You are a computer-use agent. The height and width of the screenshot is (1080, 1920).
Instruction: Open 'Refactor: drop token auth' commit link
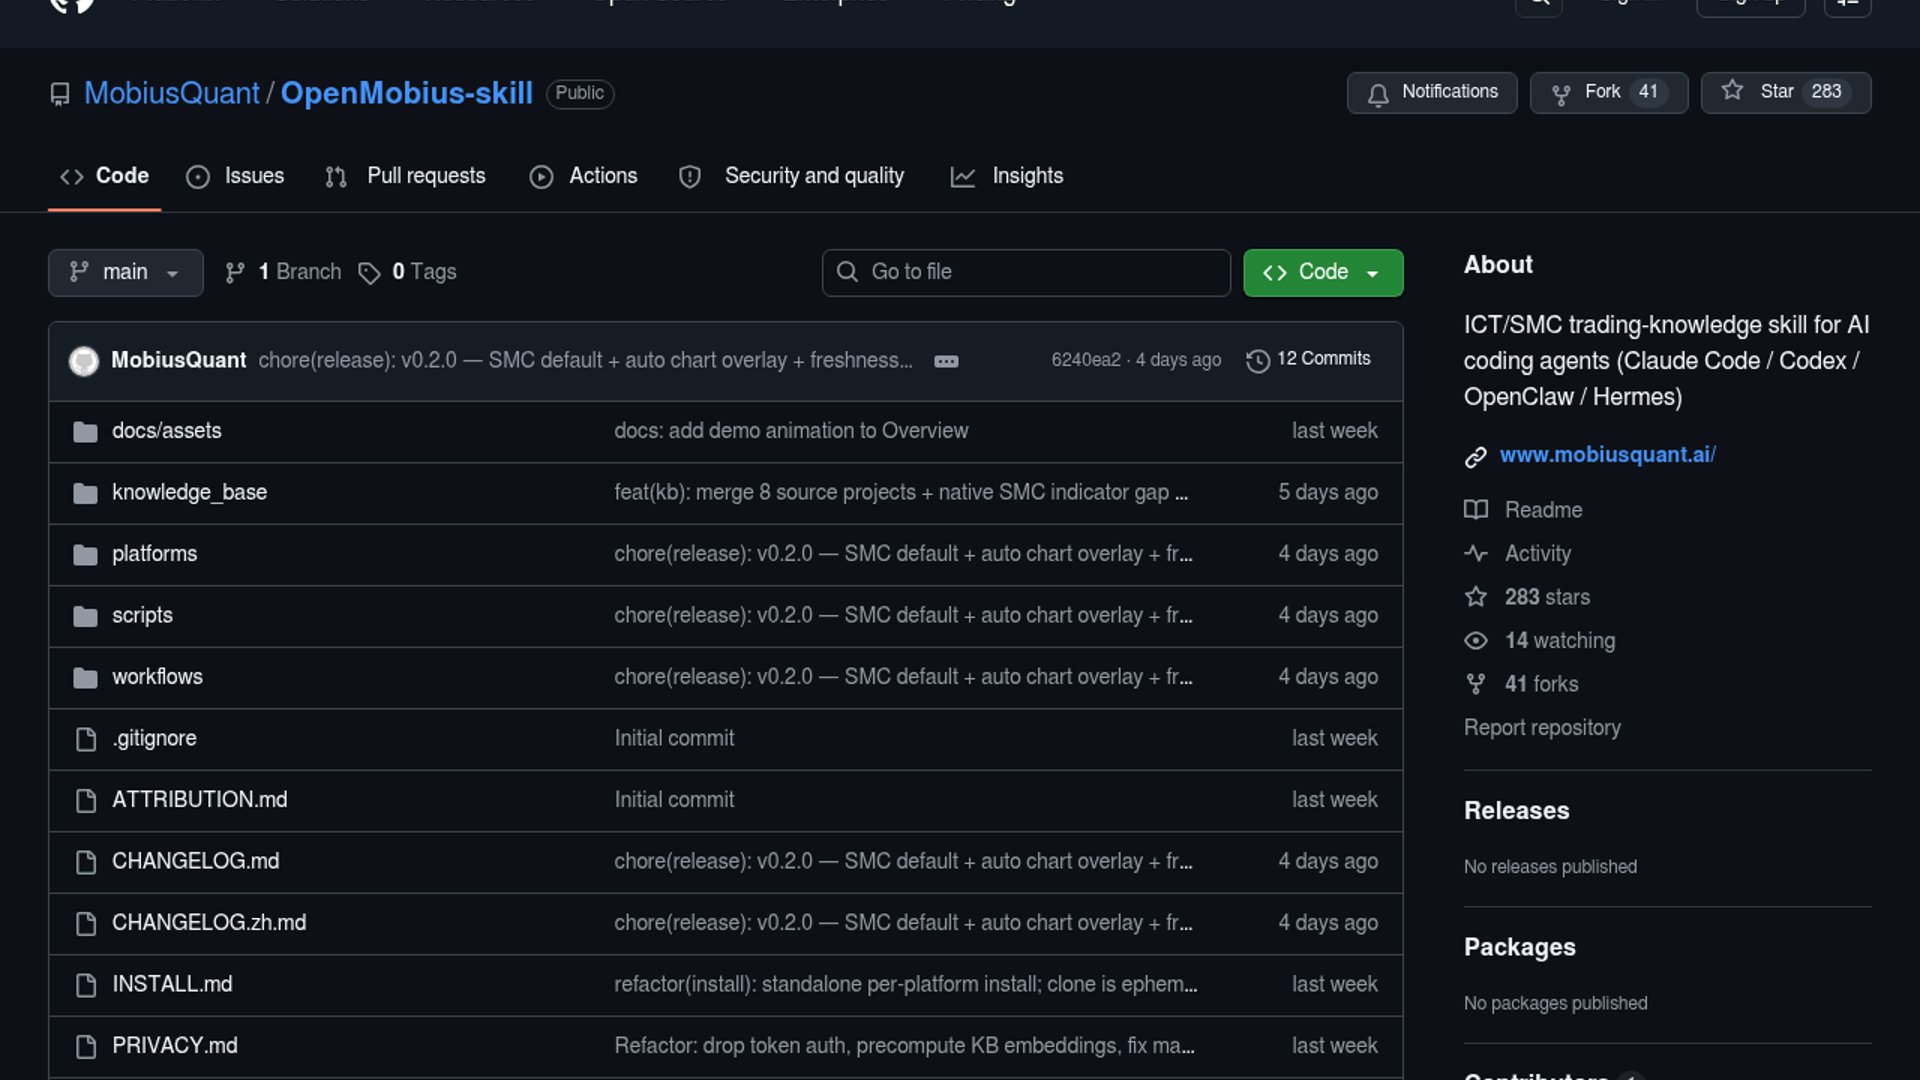point(904,1046)
